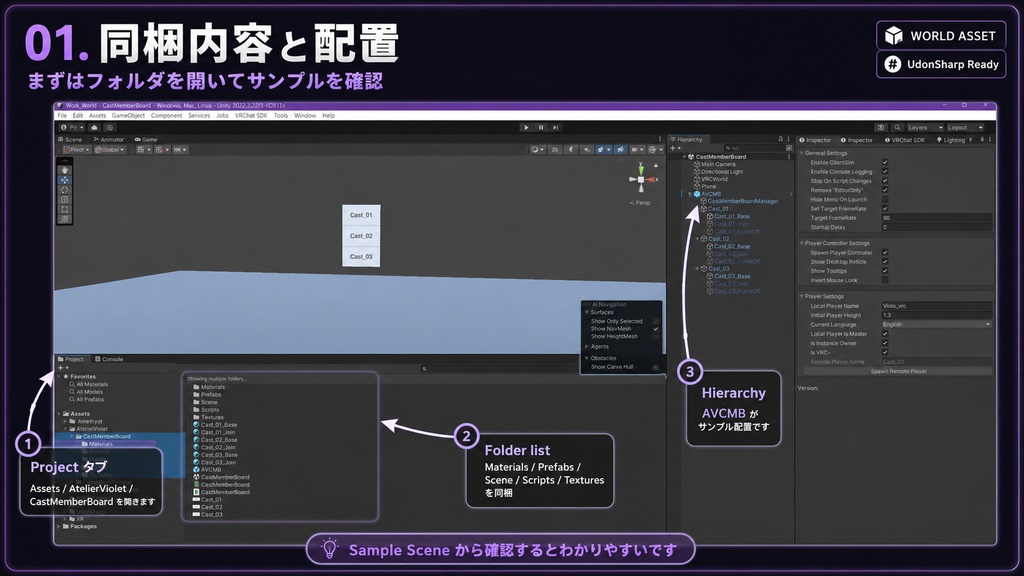The height and width of the screenshot is (576, 1024).
Task: Toggle Show Desktop Reticle checkbox
Action: 885,261
